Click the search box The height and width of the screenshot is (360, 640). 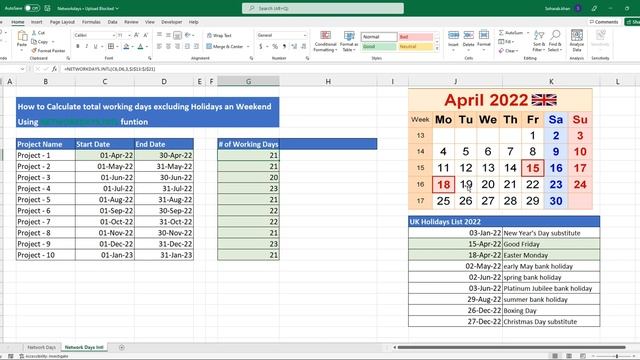(x=323, y=8)
